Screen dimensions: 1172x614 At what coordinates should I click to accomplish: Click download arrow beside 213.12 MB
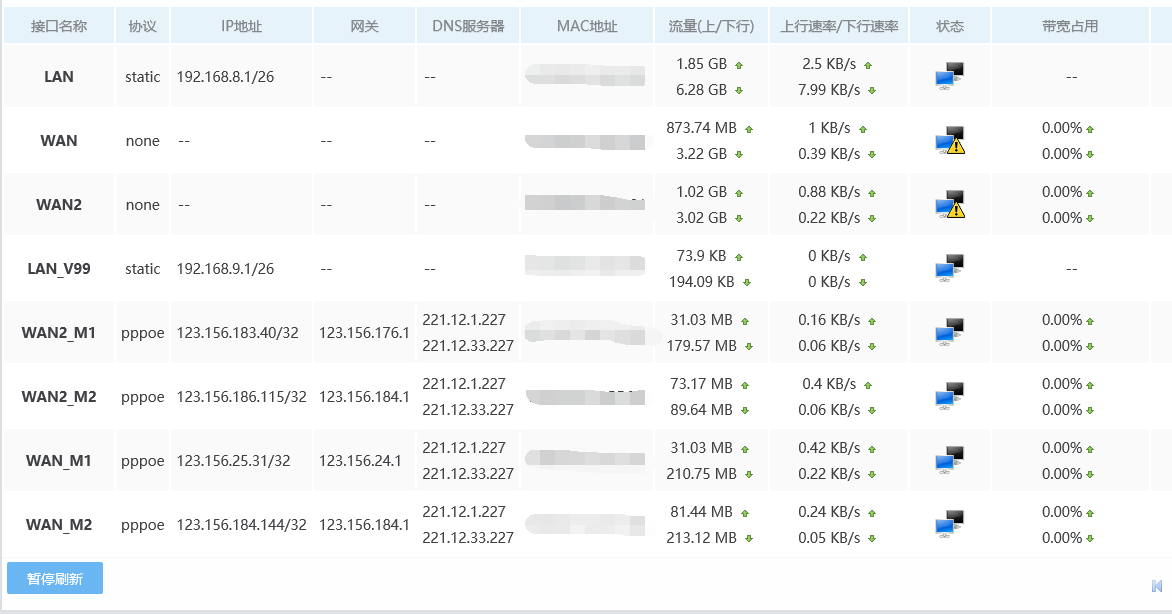tap(748, 538)
